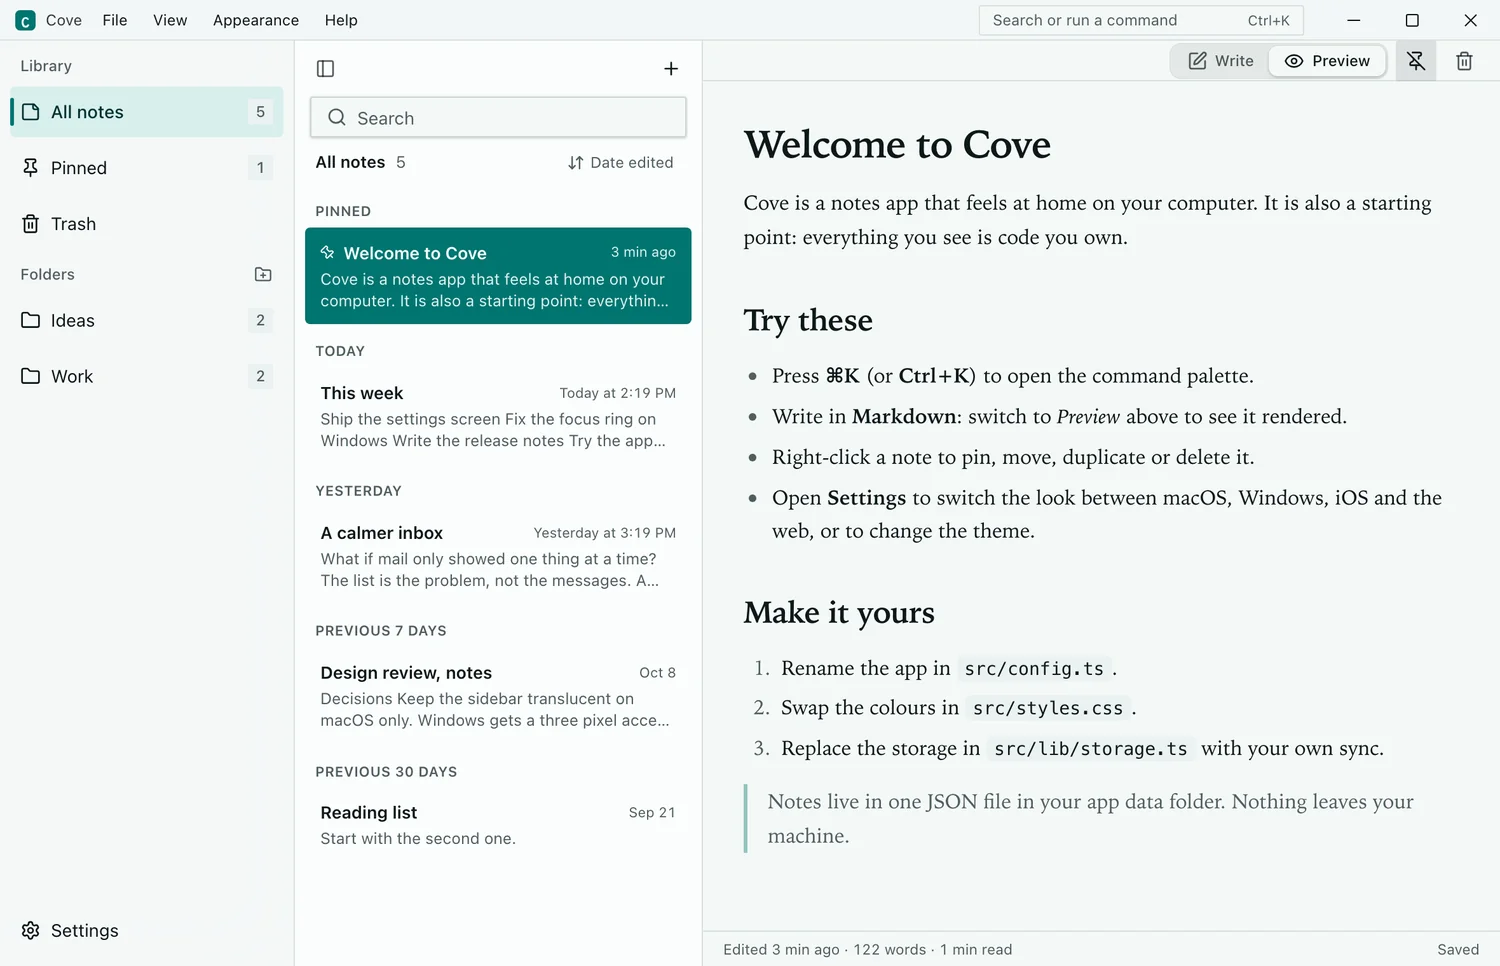
Task: Click the PREVIOUS 30 DAYS group label
Action: 386,772
